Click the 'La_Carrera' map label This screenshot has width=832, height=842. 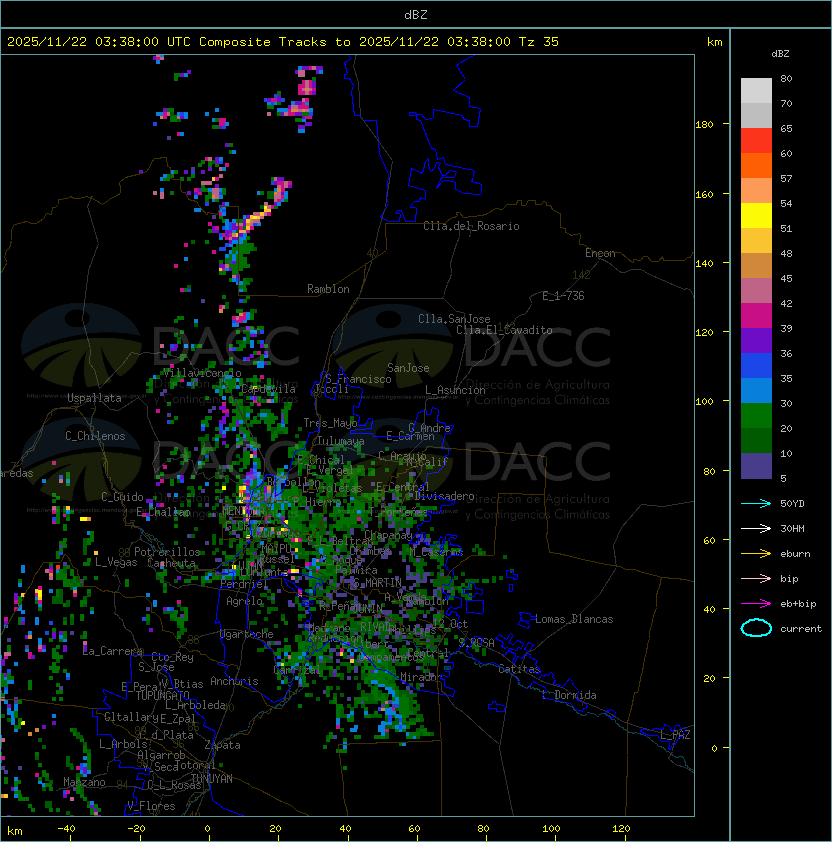pos(113,651)
